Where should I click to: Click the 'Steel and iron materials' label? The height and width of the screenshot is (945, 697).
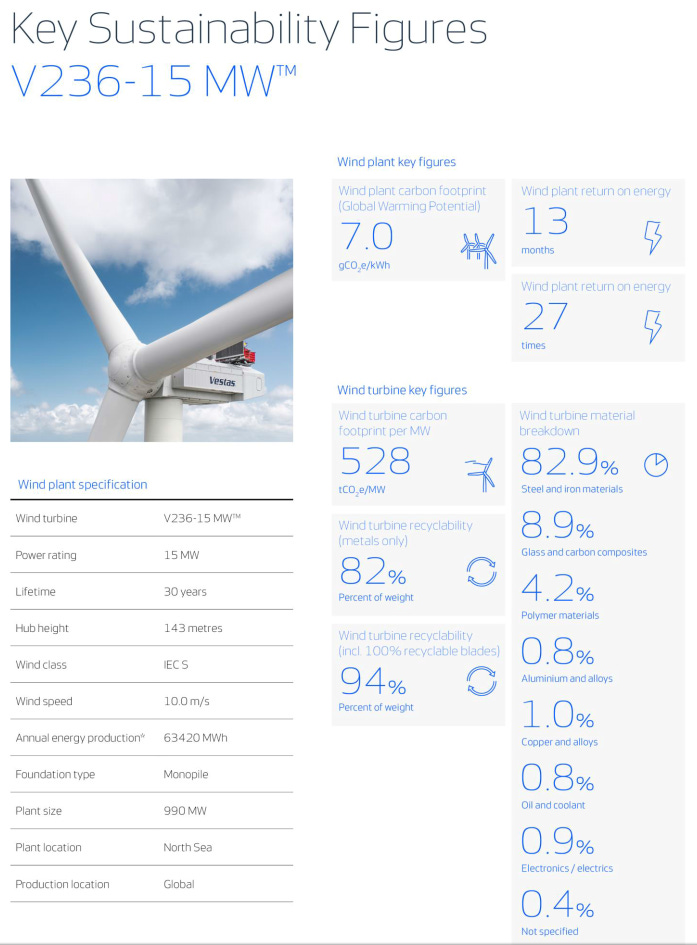[x=572, y=489]
